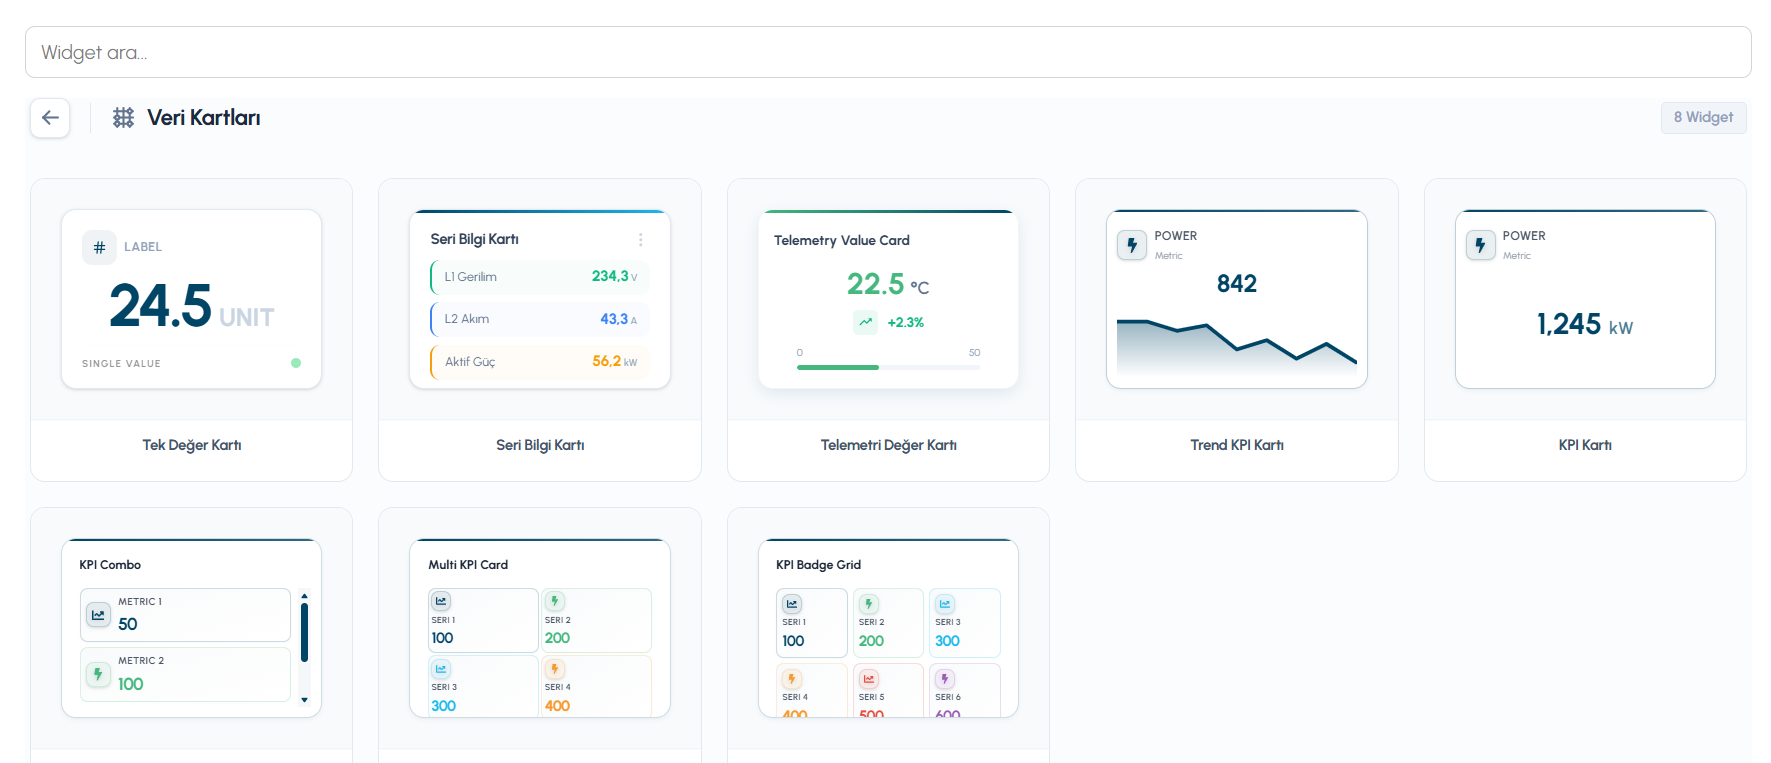Click the chart icon beside METRIC 1
This screenshot has width=1771, height=763.
(x=98, y=615)
